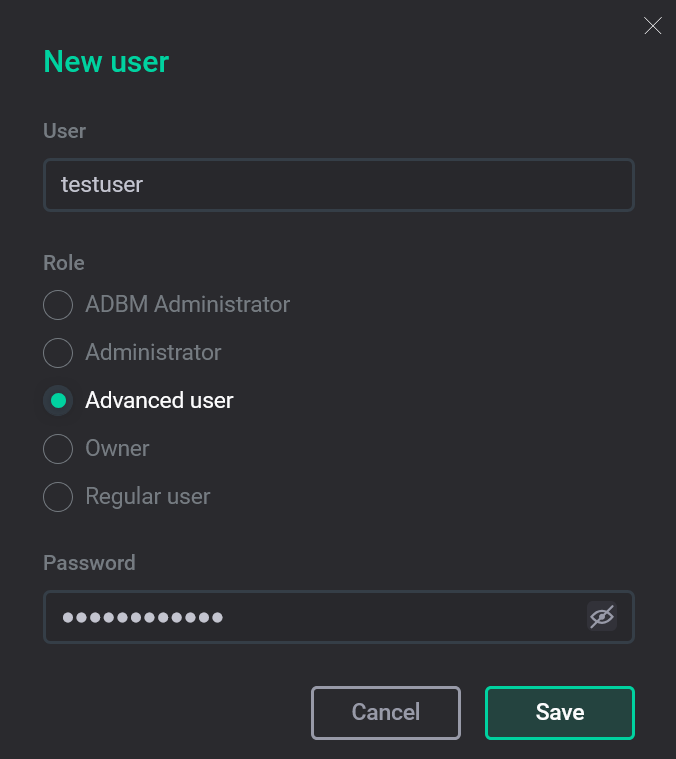Click the "Regular user" role label text
The height and width of the screenshot is (759, 676).
point(148,496)
